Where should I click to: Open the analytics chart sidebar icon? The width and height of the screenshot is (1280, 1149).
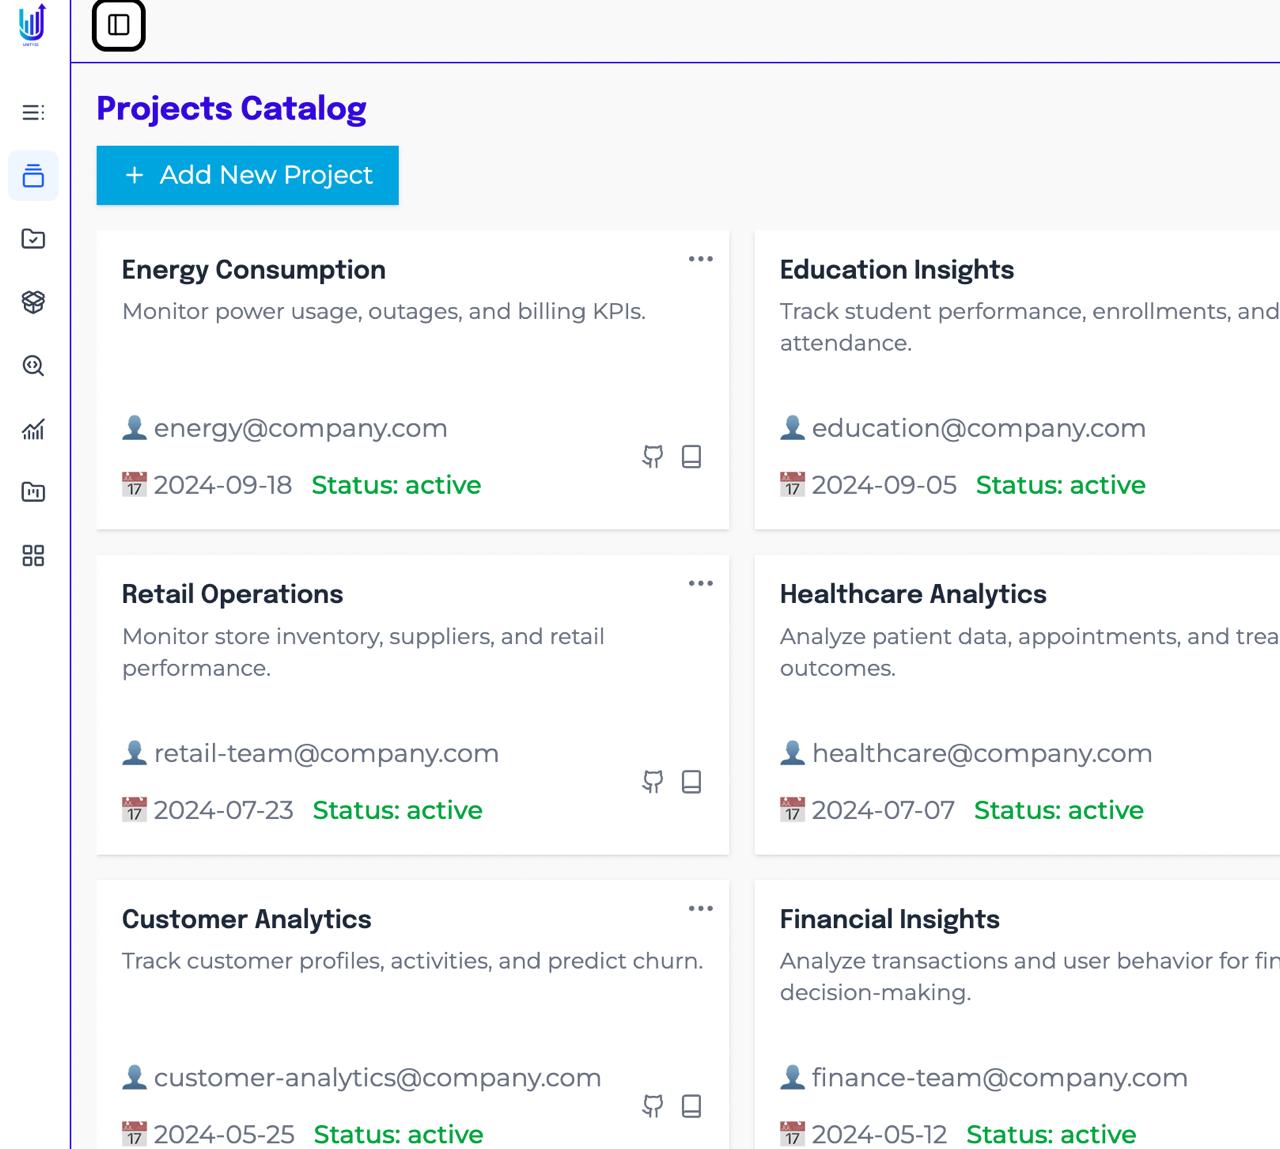[x=33, y=429]
